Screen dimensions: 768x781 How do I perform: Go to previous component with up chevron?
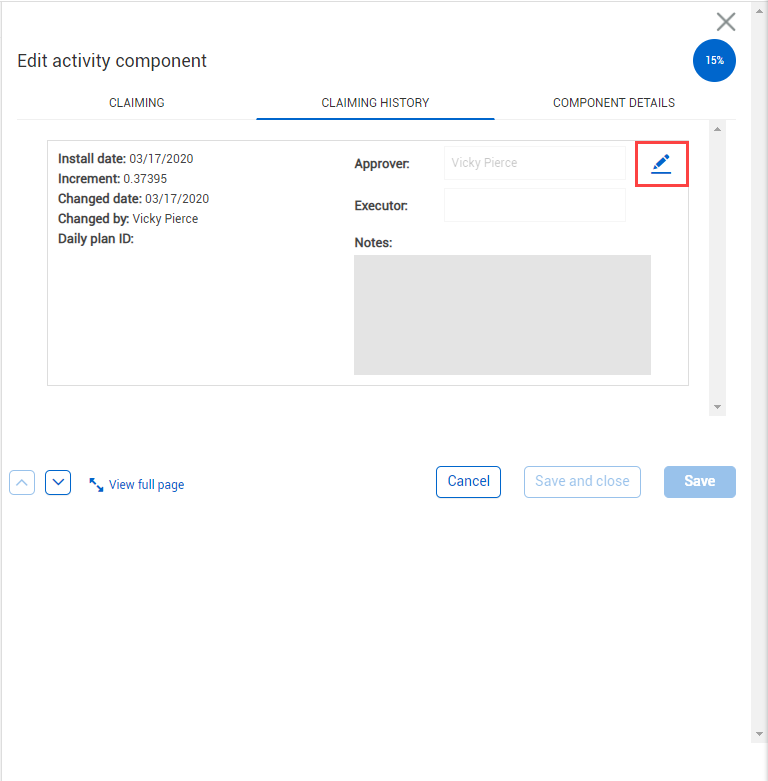(x=22, y=482)
